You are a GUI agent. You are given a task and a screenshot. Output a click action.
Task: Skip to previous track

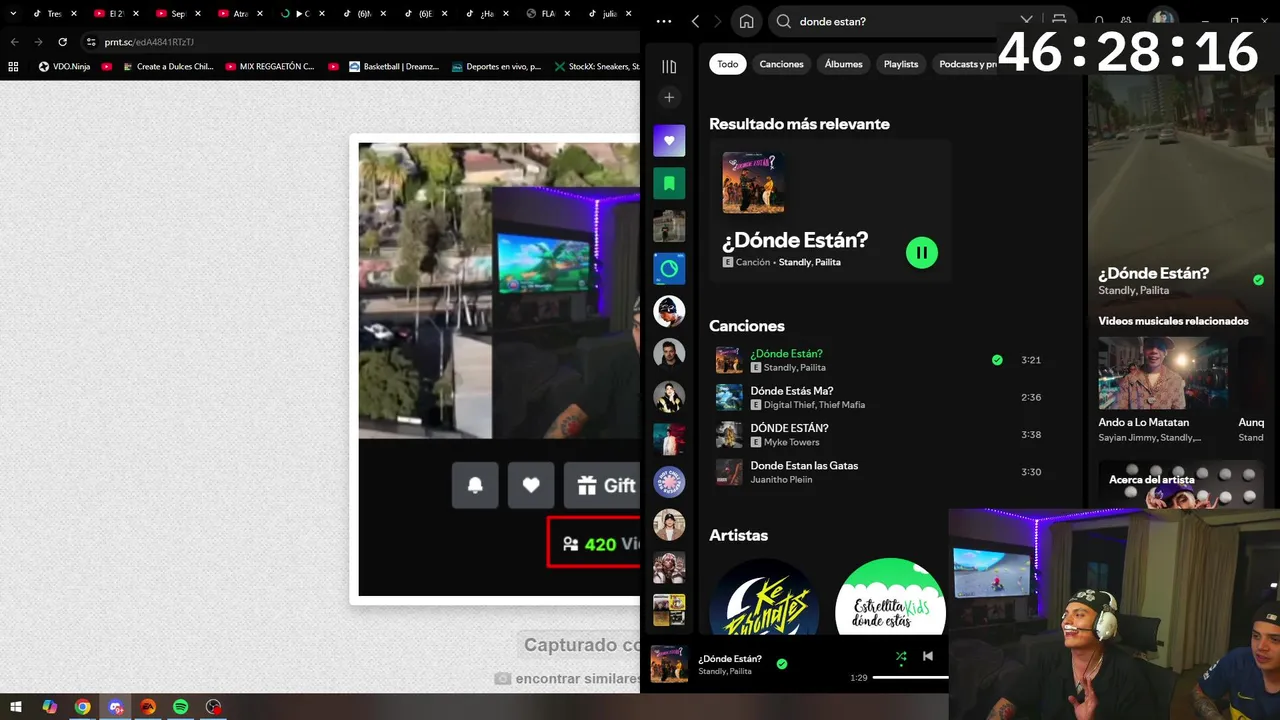pos(928,656)
